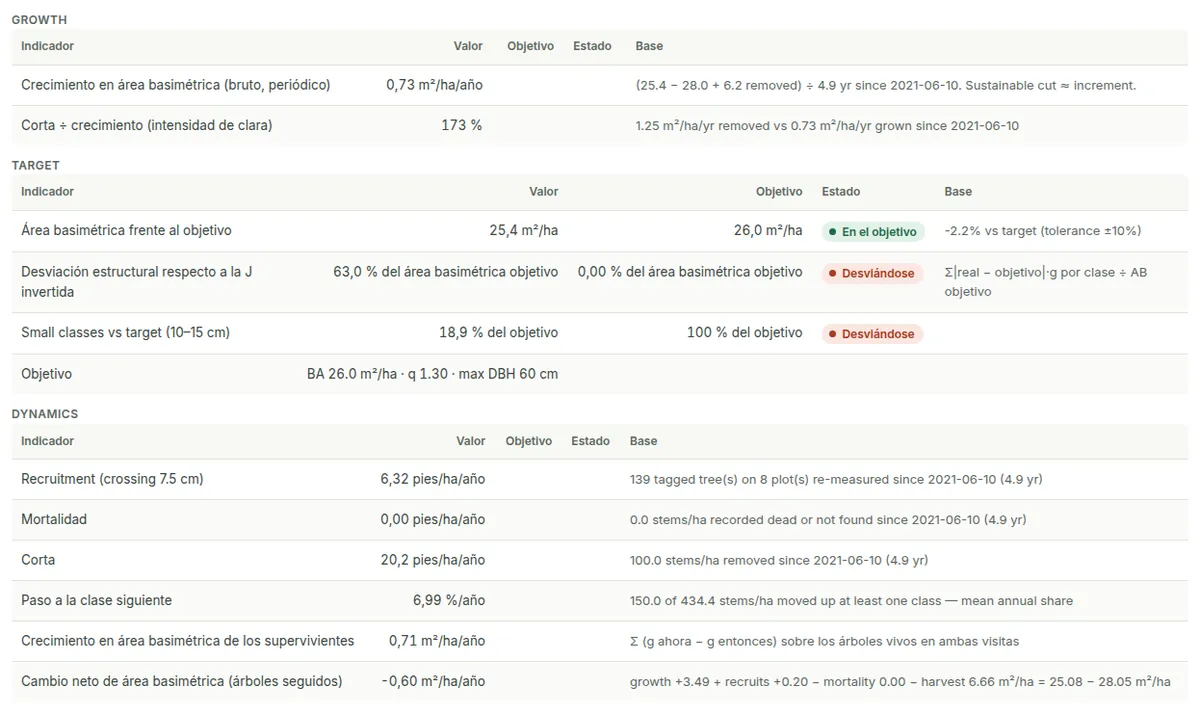Click 'Desviación estructural respecto a la J invertida' label
1200x713 pixels.
click(137, 282)
